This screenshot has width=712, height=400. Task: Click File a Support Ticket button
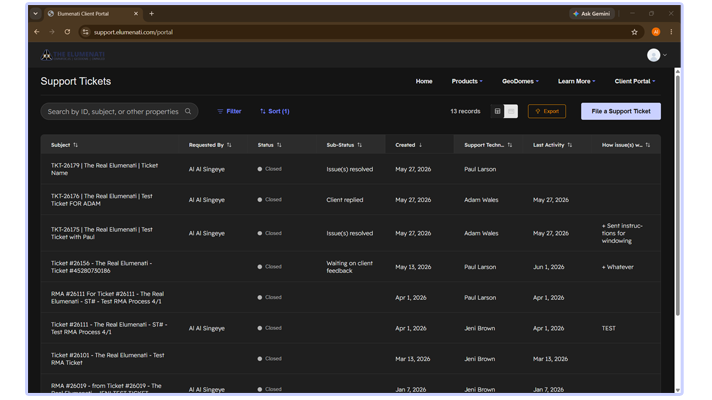click(x=621, y=111)
